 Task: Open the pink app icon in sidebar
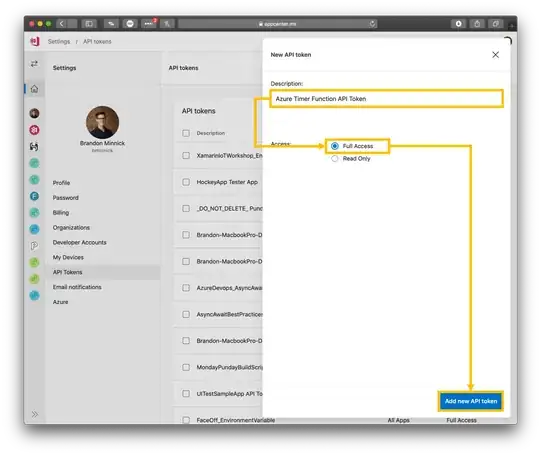pyautogui.click(x=34, y=130)
